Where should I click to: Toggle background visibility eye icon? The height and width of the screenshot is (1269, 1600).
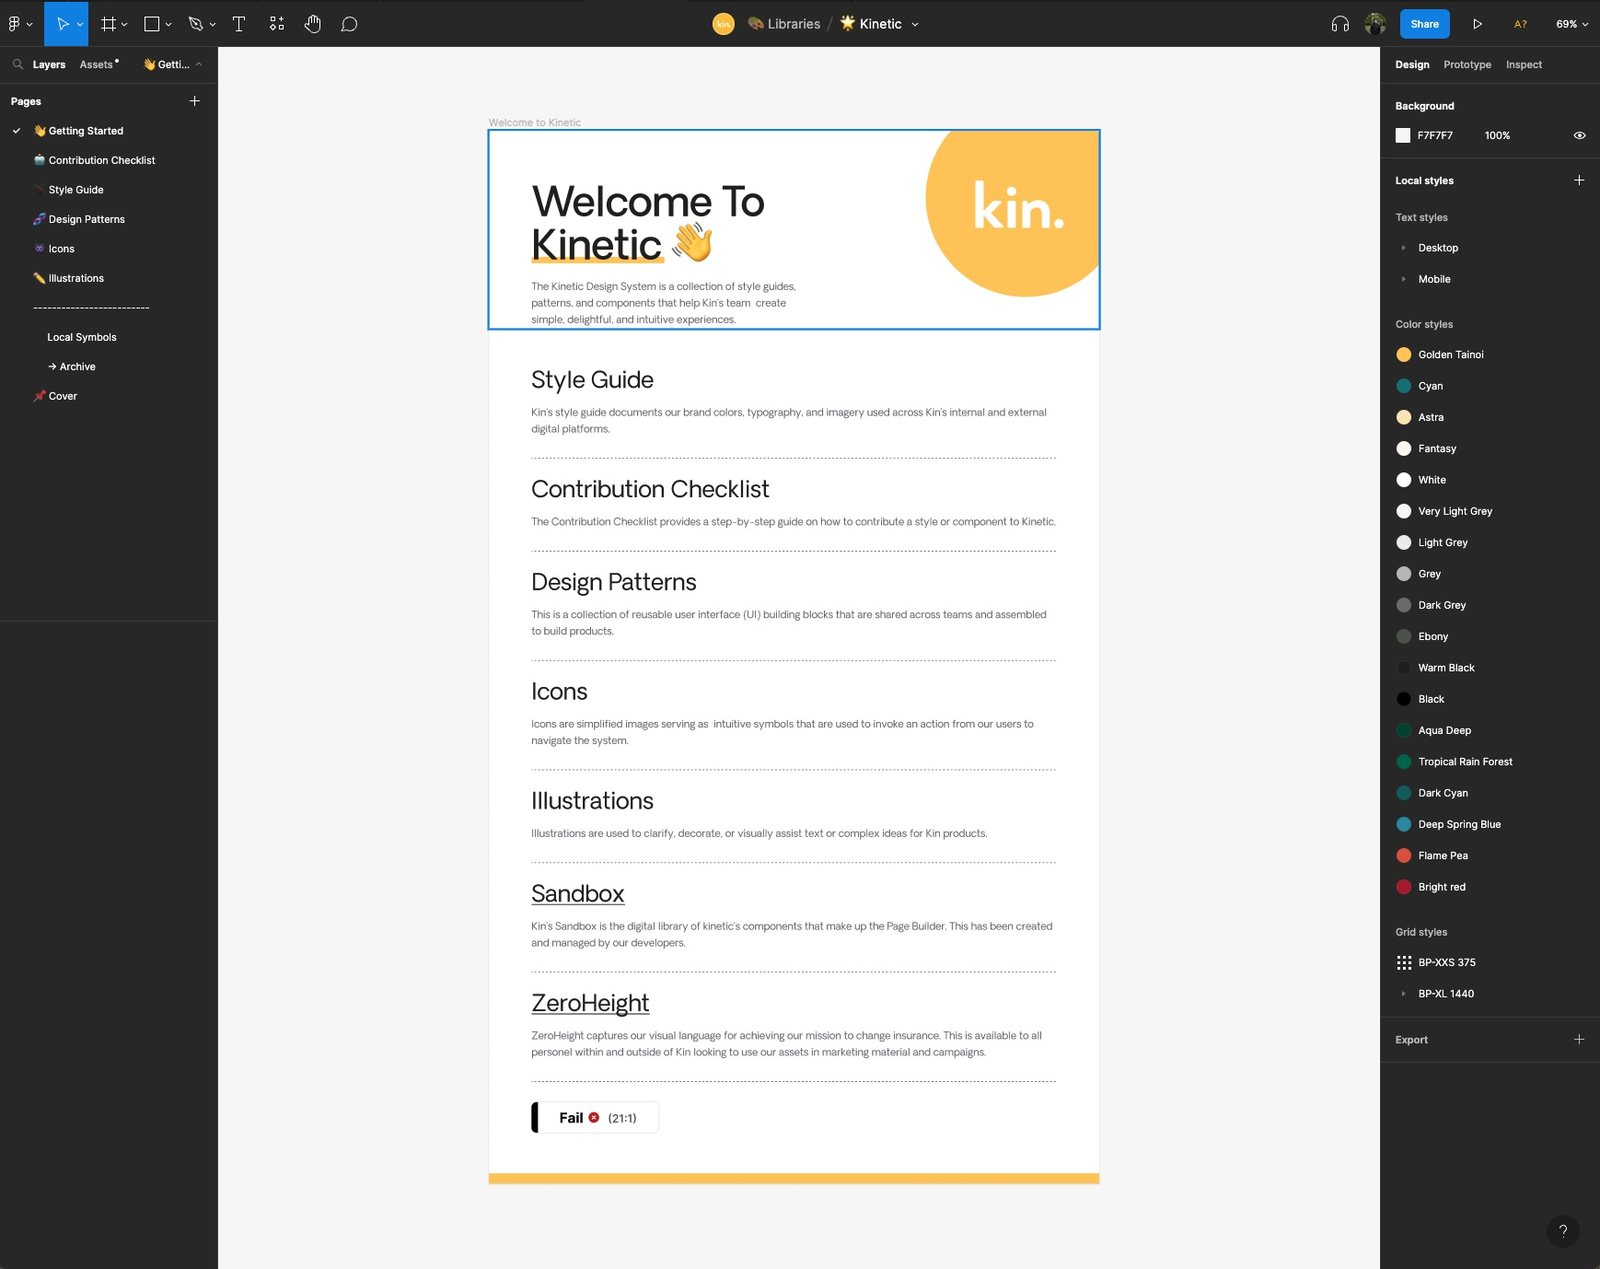(1580, 135)
